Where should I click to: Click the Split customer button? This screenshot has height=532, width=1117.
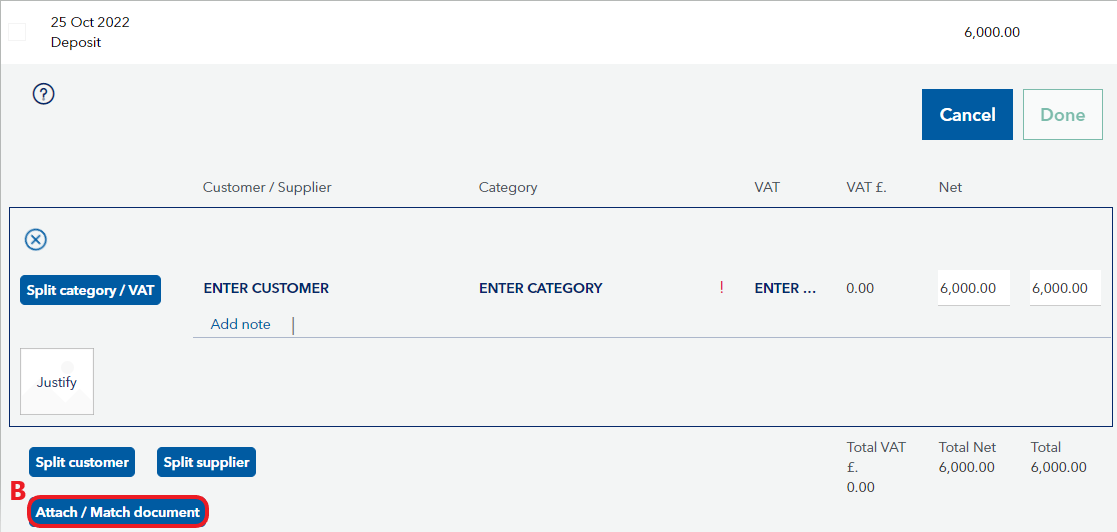point(82,462)
